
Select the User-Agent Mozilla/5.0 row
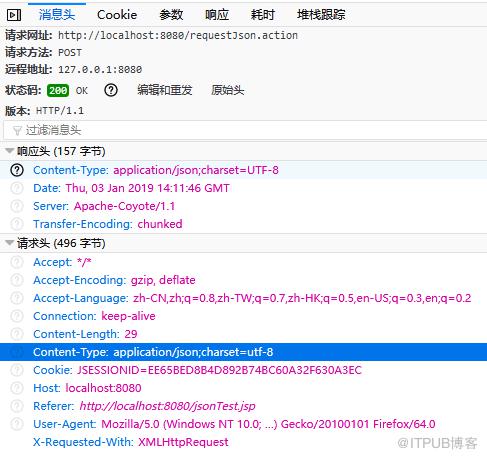tap(243, 424)
